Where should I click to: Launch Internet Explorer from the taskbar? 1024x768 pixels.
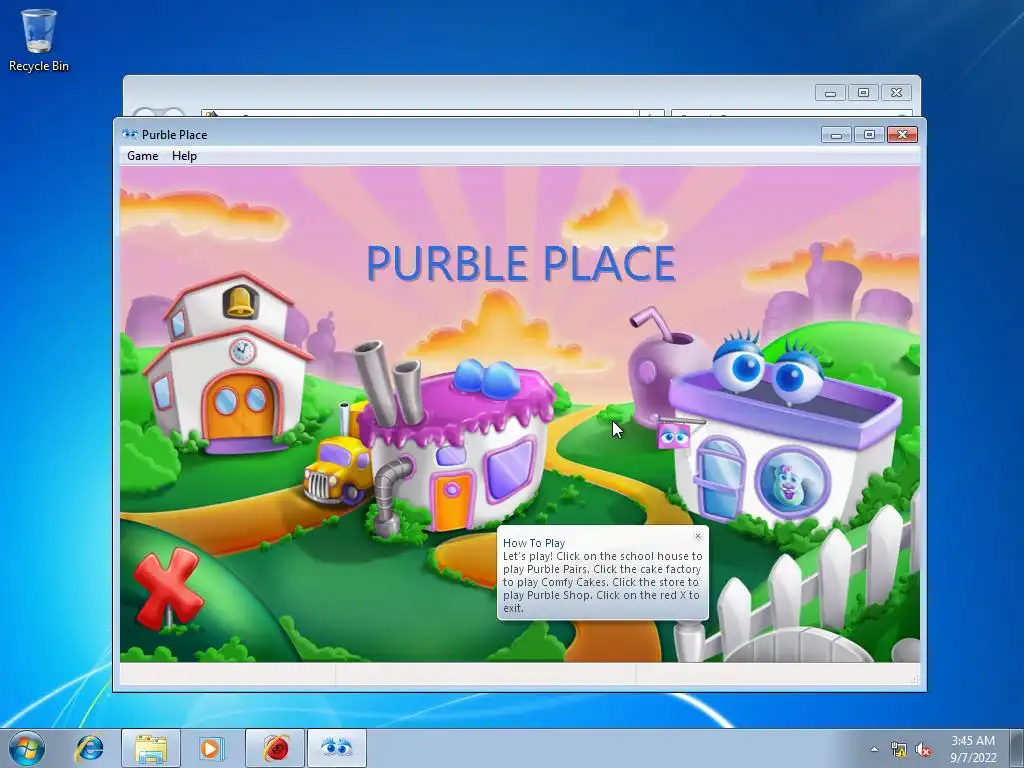[90, 748]
